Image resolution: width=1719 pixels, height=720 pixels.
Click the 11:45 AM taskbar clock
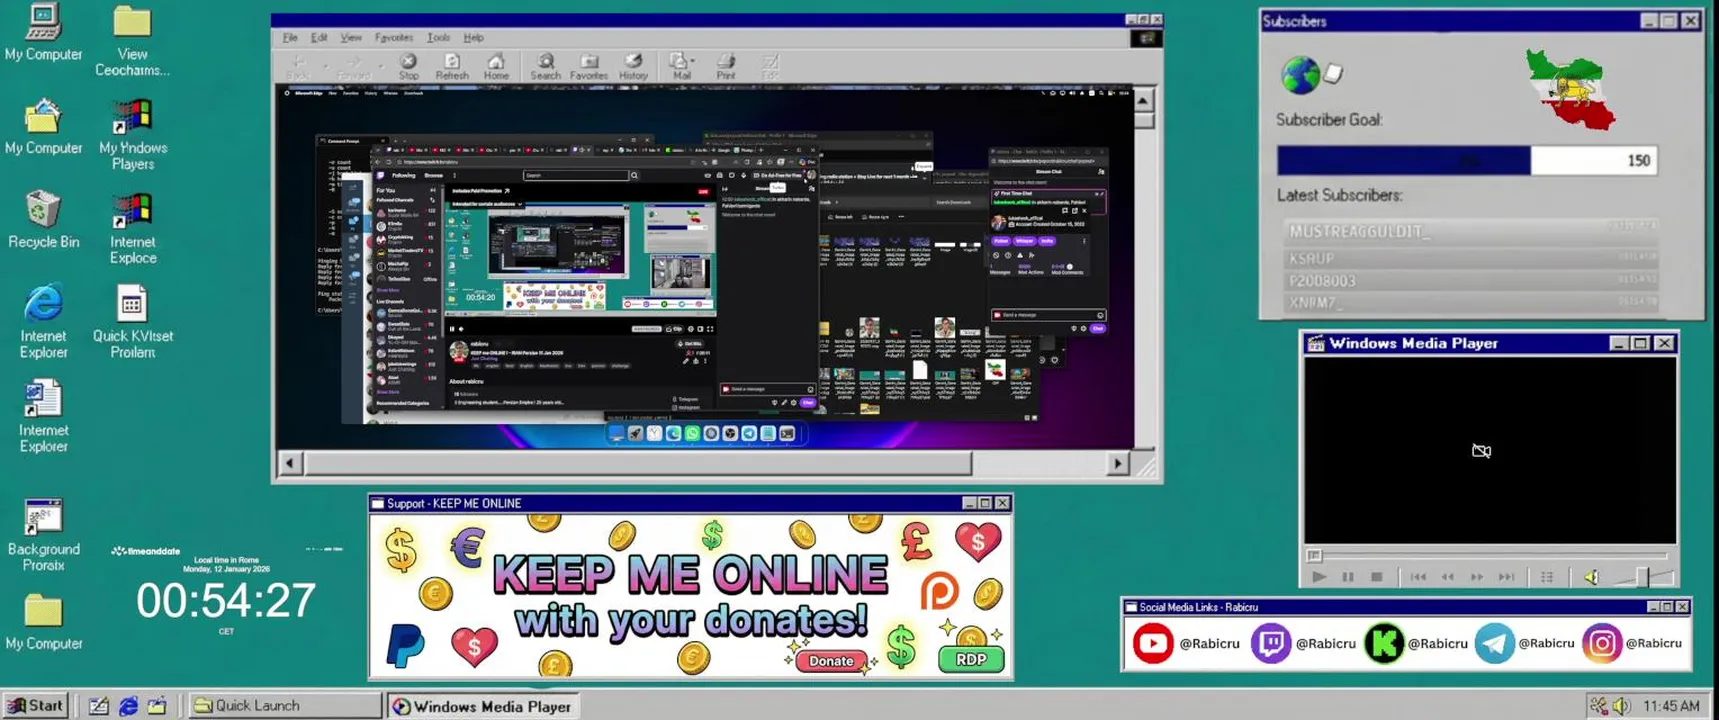coord(1671,706)
